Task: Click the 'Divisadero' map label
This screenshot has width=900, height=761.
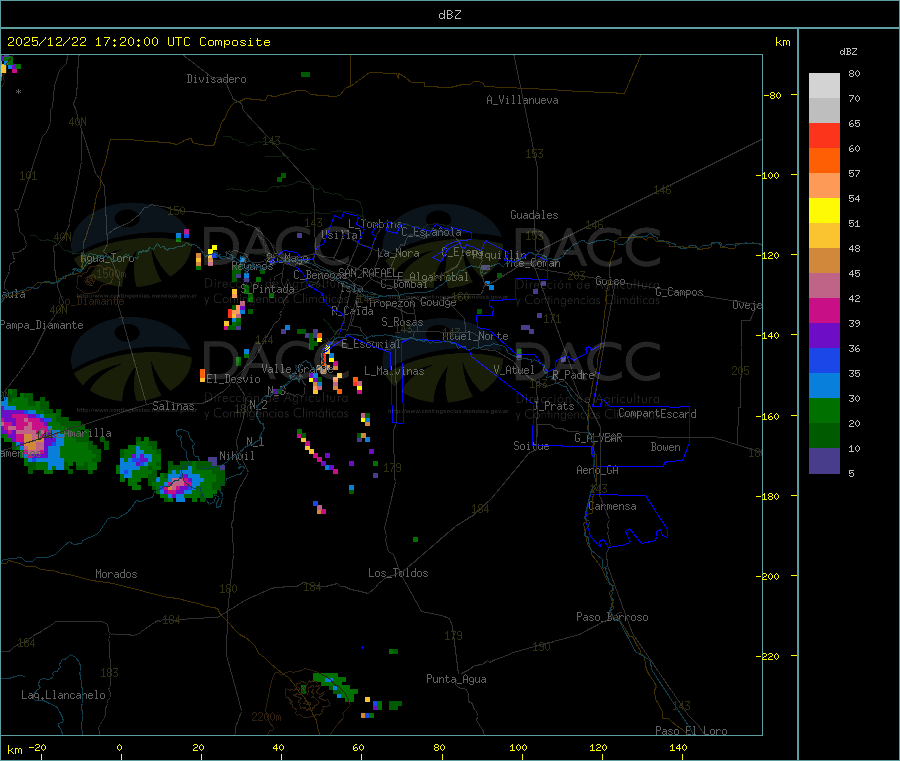Action: pyautogui.click(x=216, y=79)
